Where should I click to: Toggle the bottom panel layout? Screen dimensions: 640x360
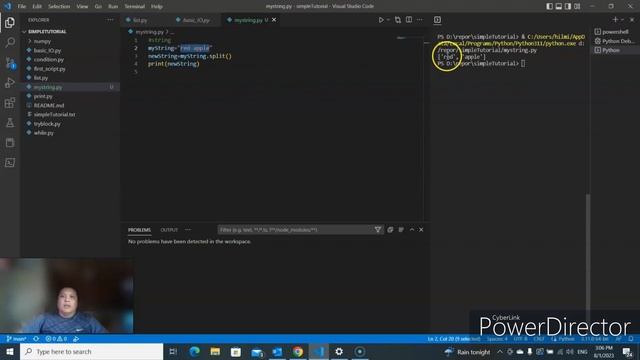click(x=559, y=6)
